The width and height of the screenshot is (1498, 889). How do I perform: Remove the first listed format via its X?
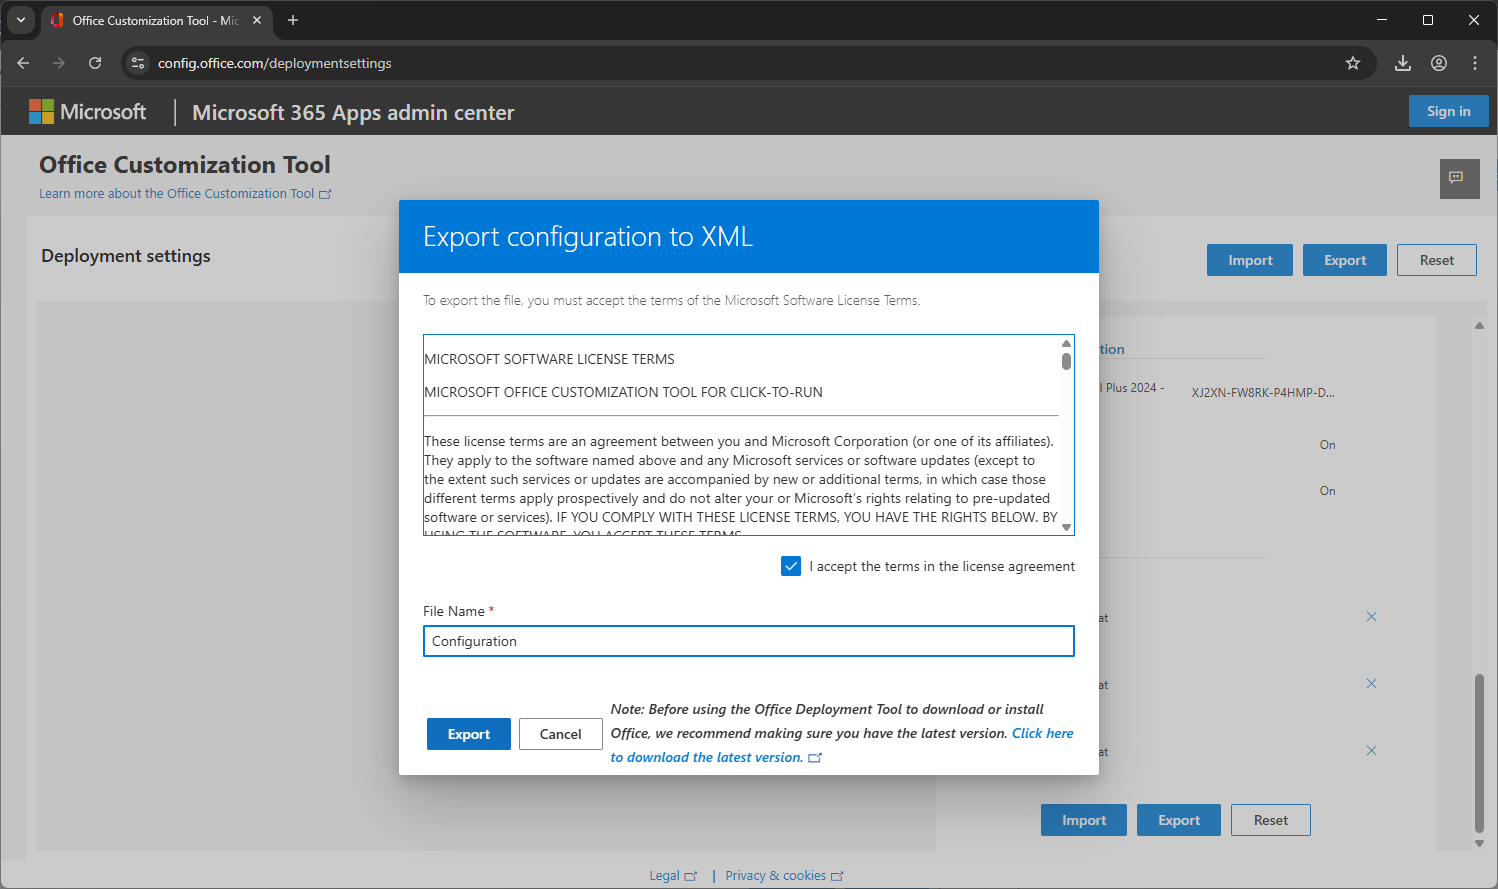click(x=1371, y=616)
